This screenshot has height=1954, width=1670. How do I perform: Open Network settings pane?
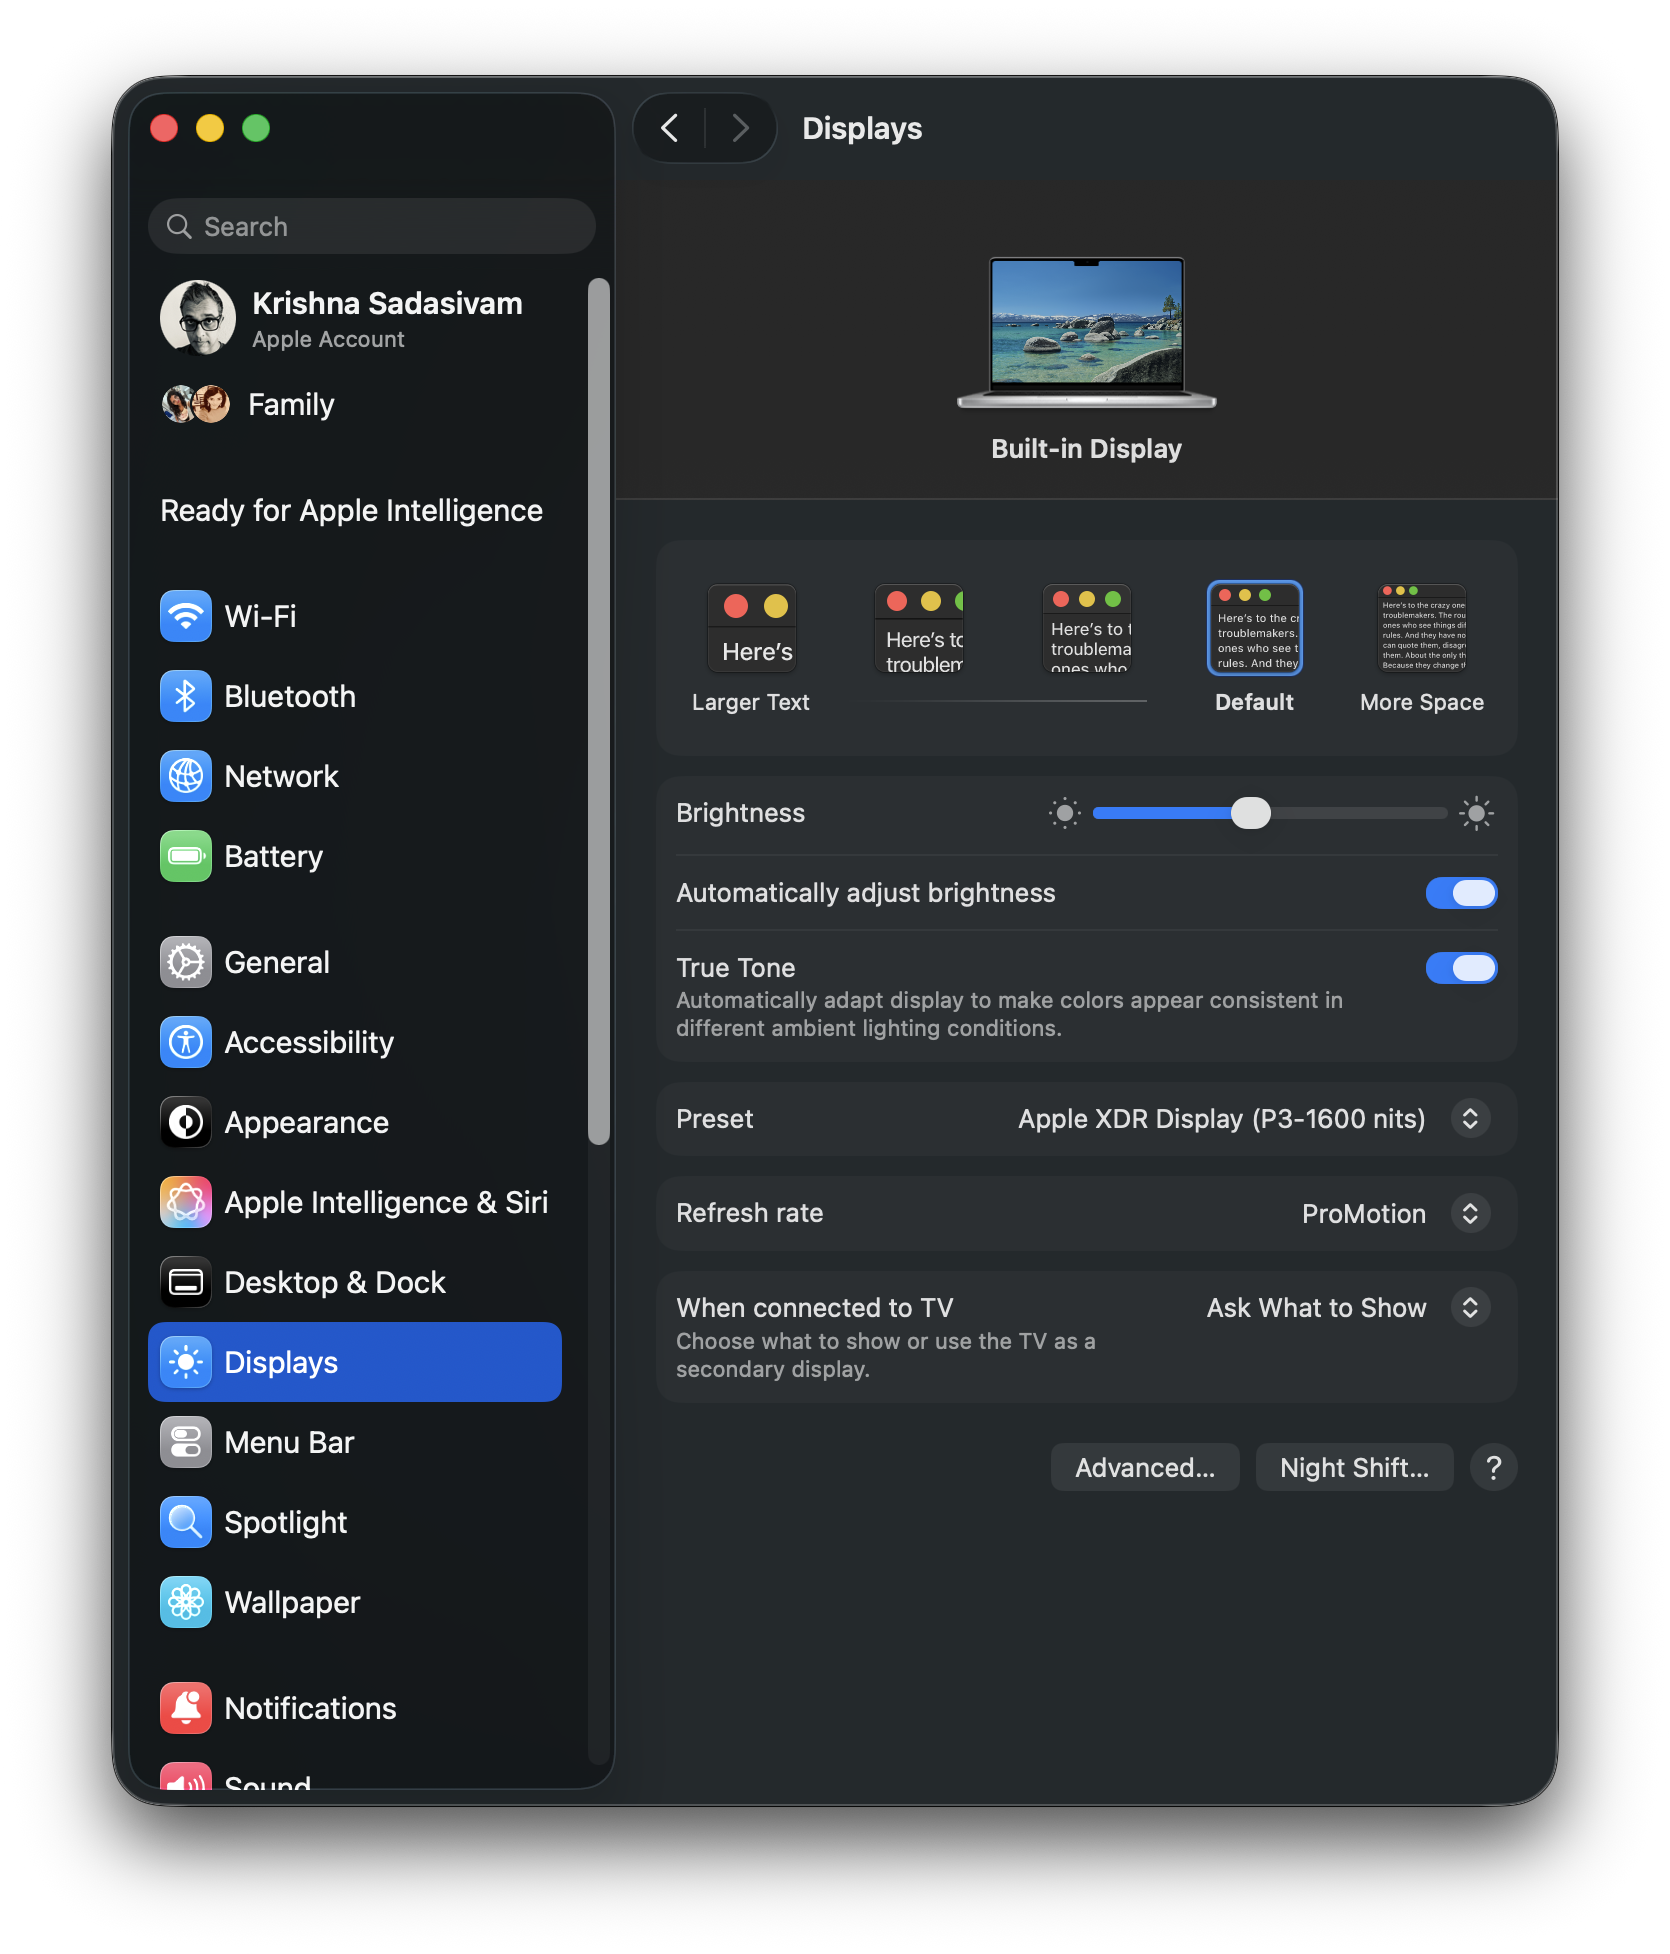click(355, 776)
